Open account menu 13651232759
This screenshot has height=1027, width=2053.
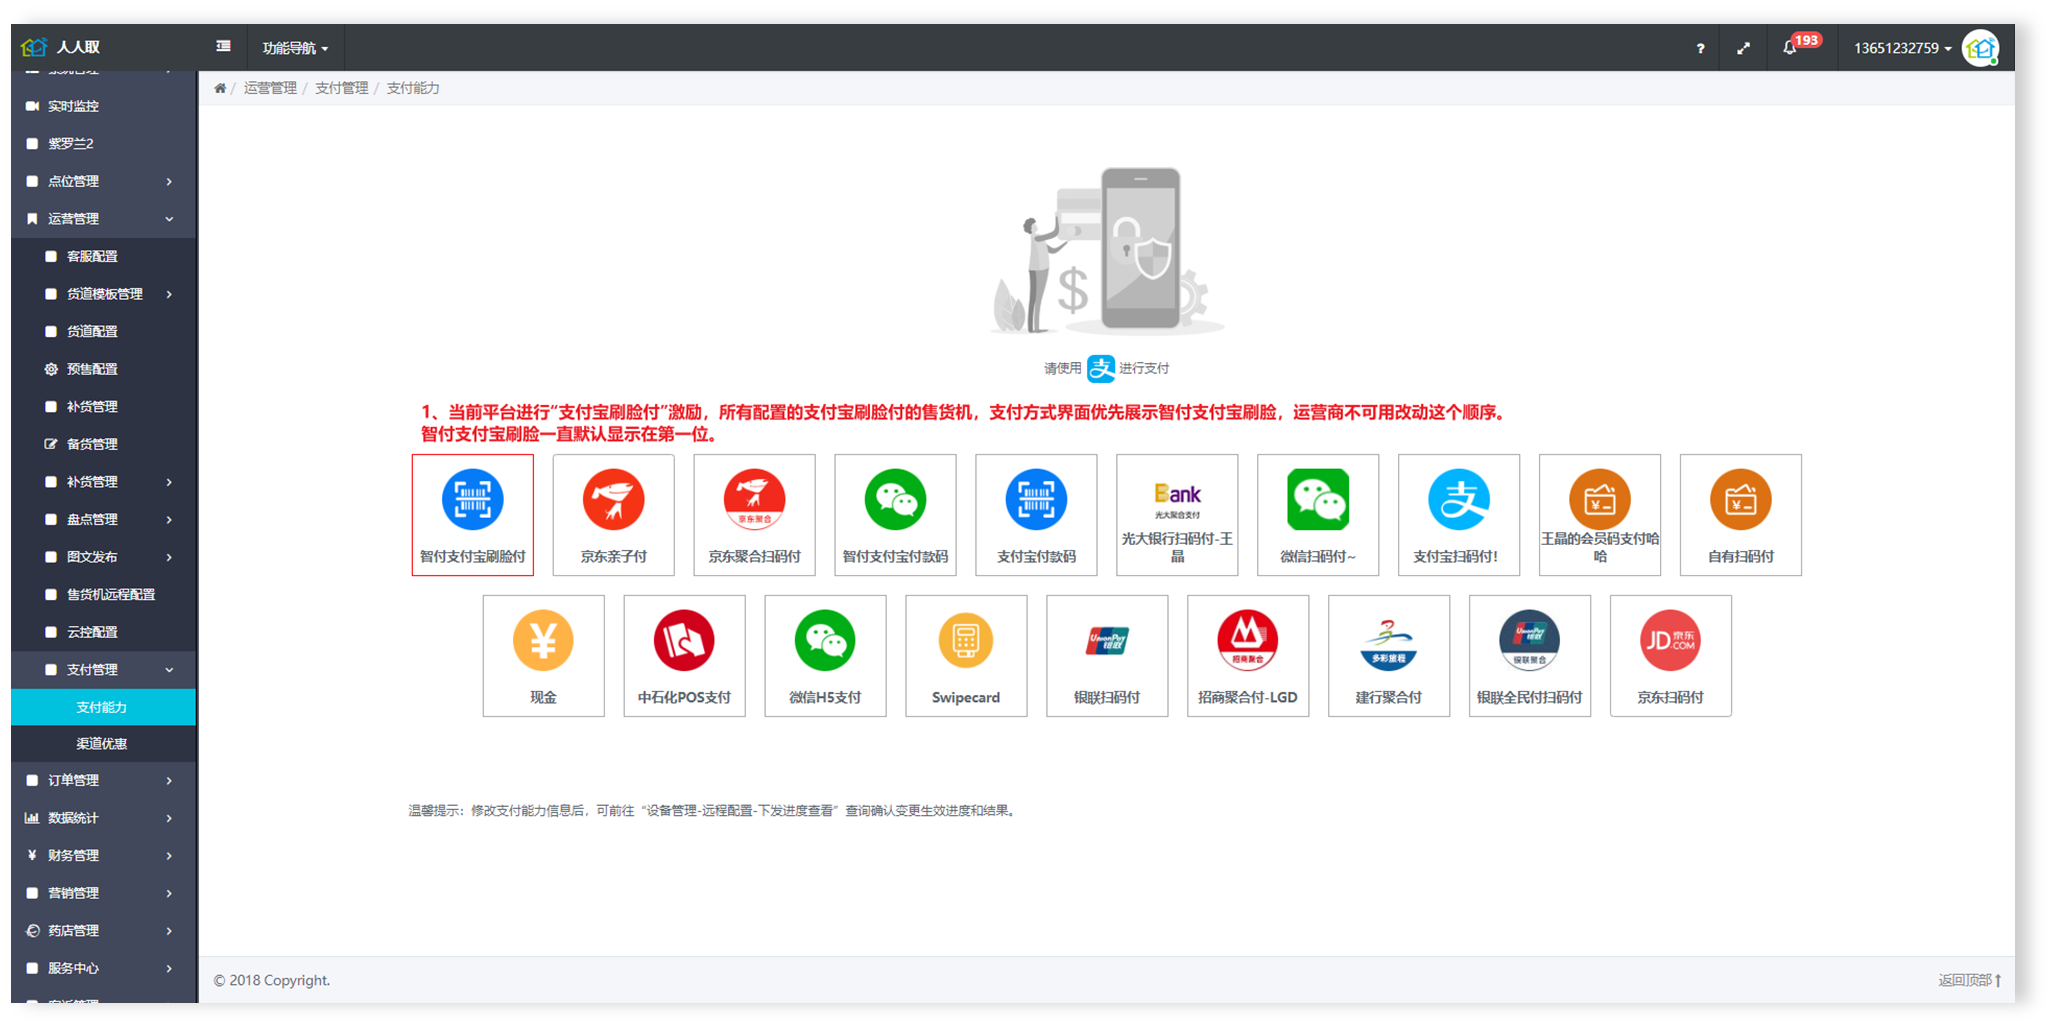pyautogui.click(x=1902, y=48)
